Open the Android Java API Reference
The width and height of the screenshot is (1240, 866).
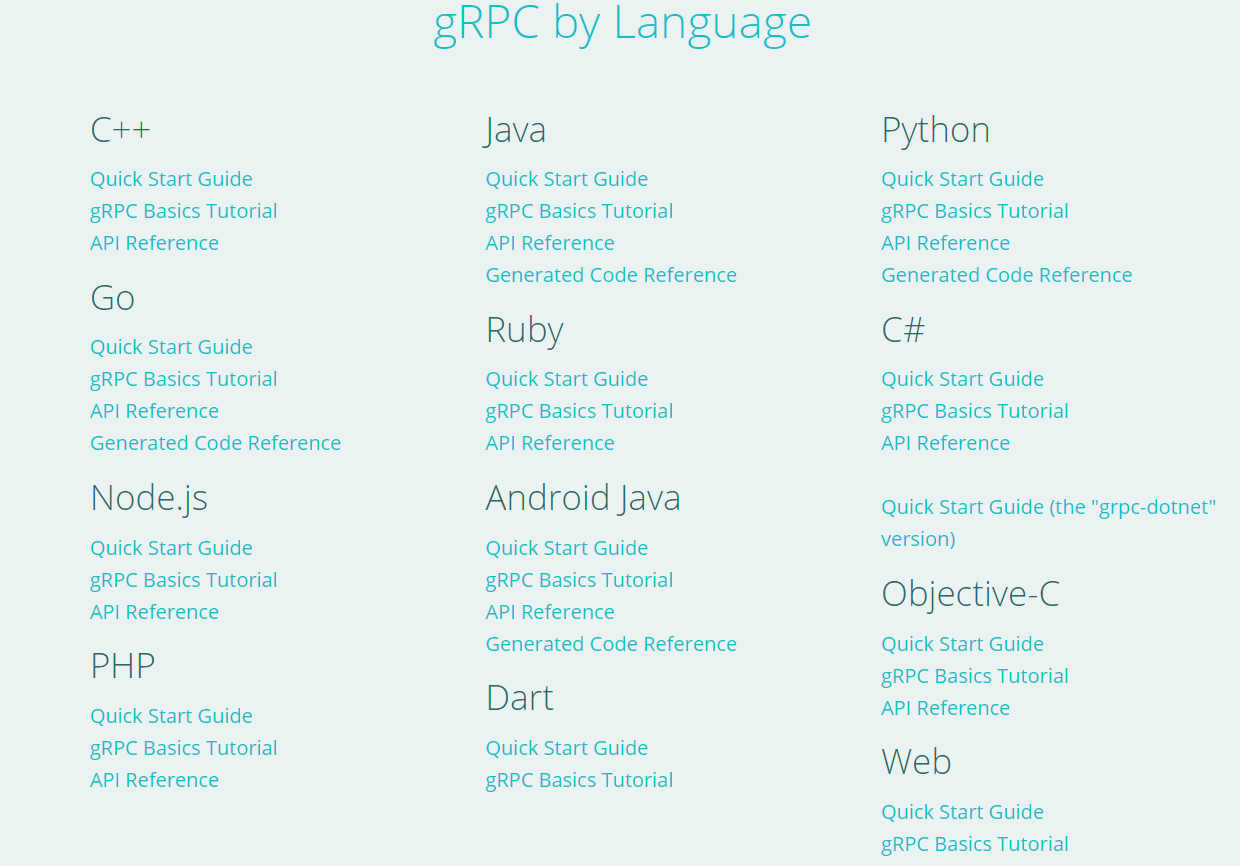click(x=550, y=612)
